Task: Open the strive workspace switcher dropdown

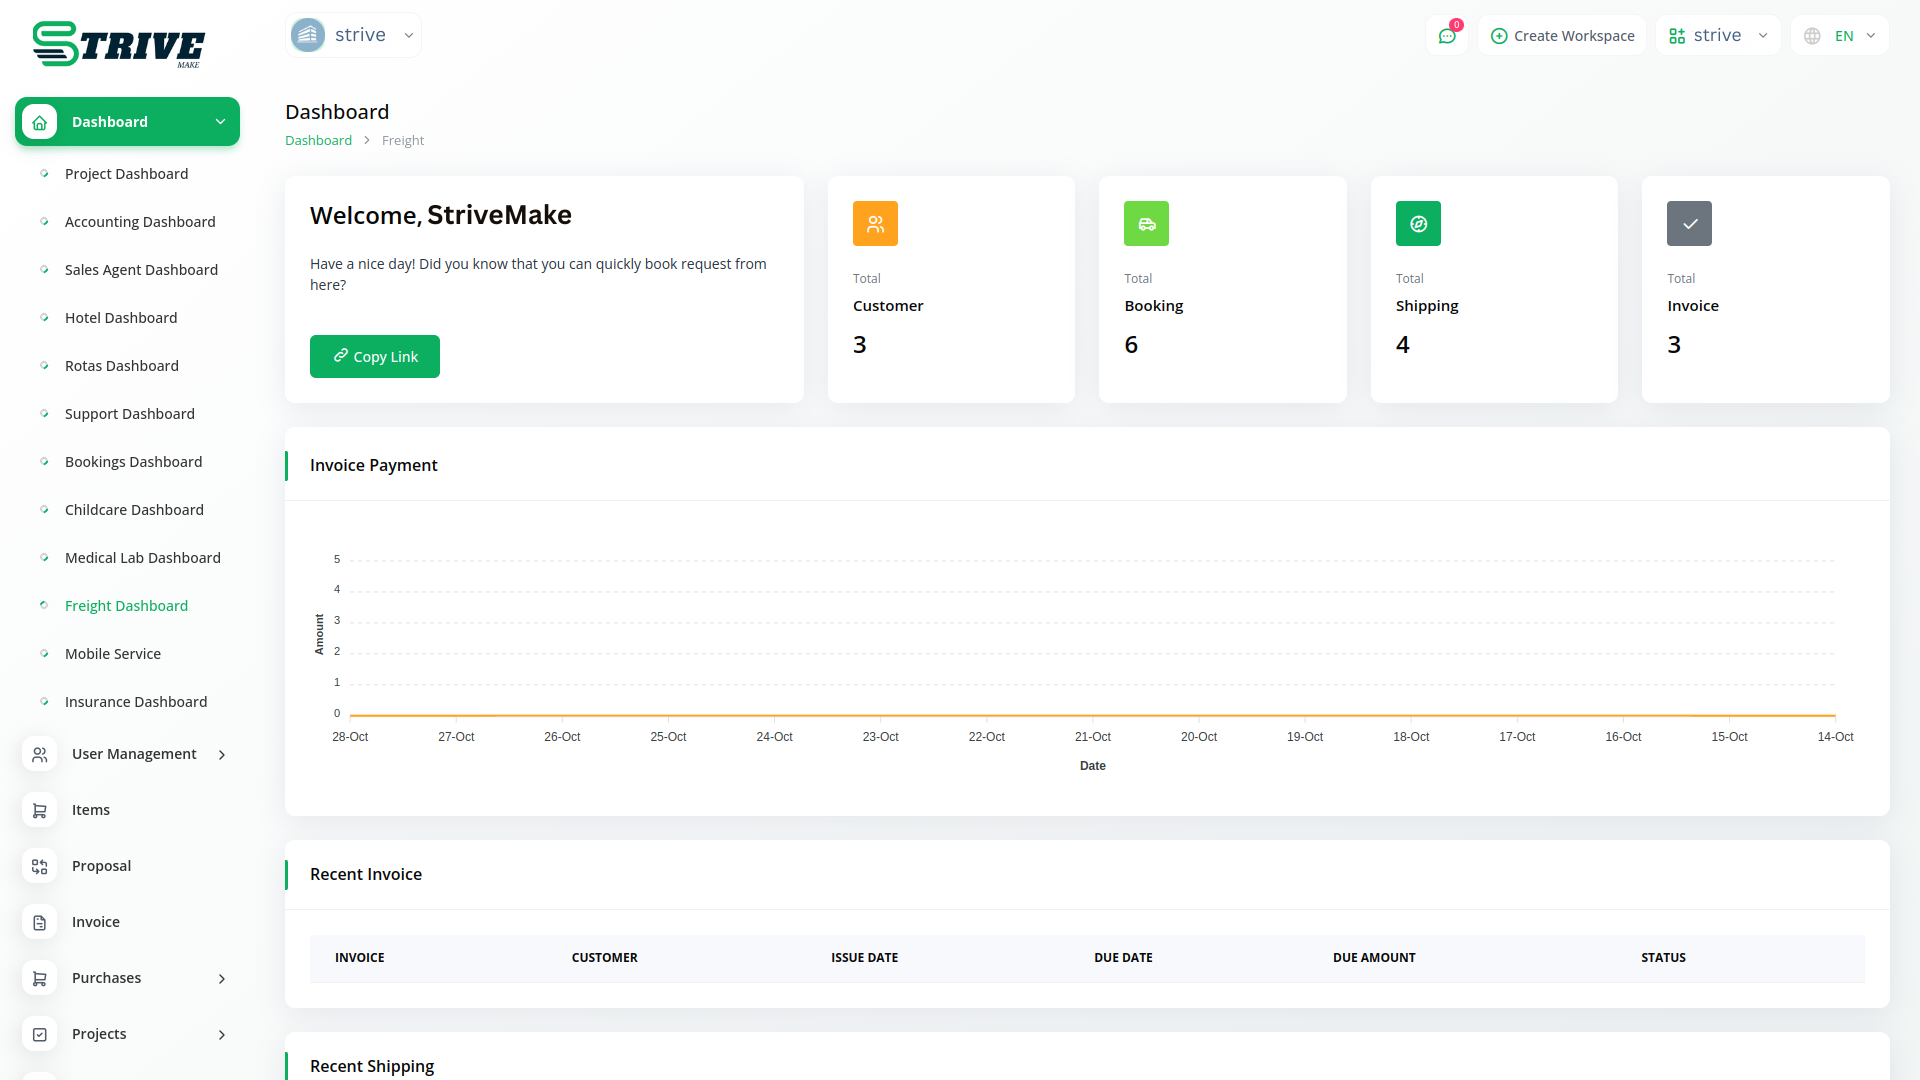Action: [x=1718, y=36]
